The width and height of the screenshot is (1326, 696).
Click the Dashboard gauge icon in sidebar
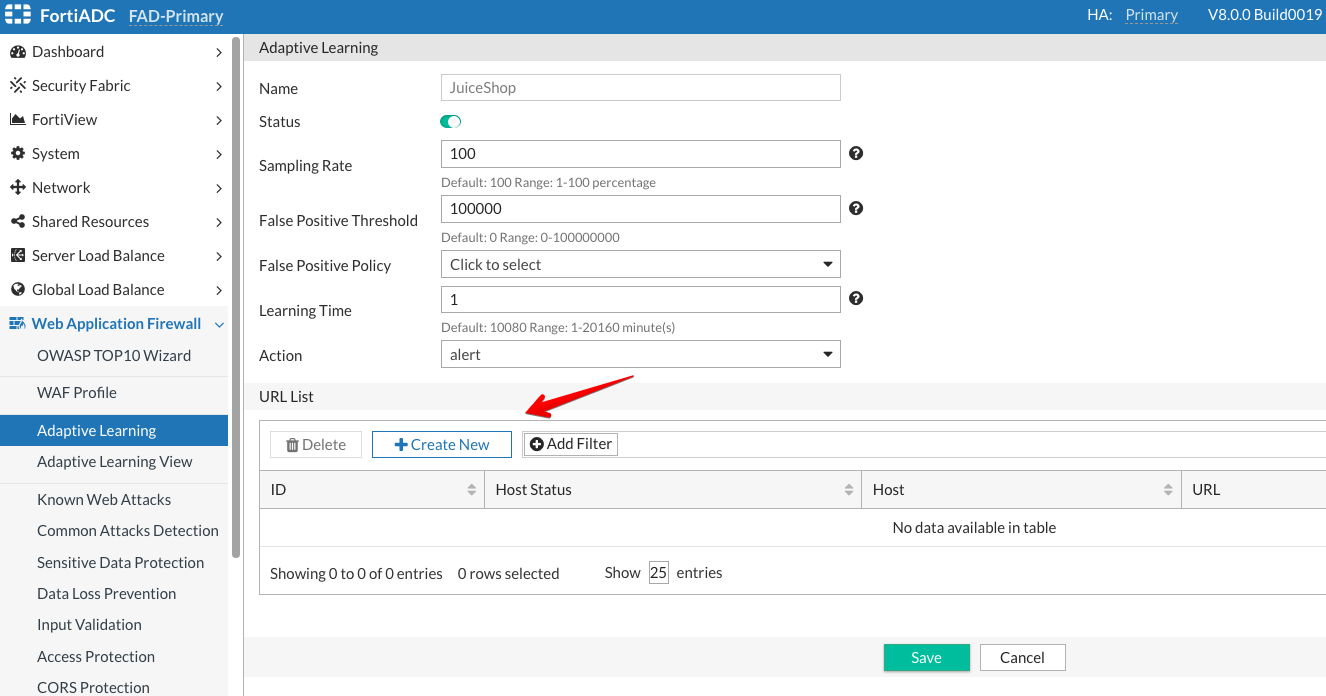[17, 52]
